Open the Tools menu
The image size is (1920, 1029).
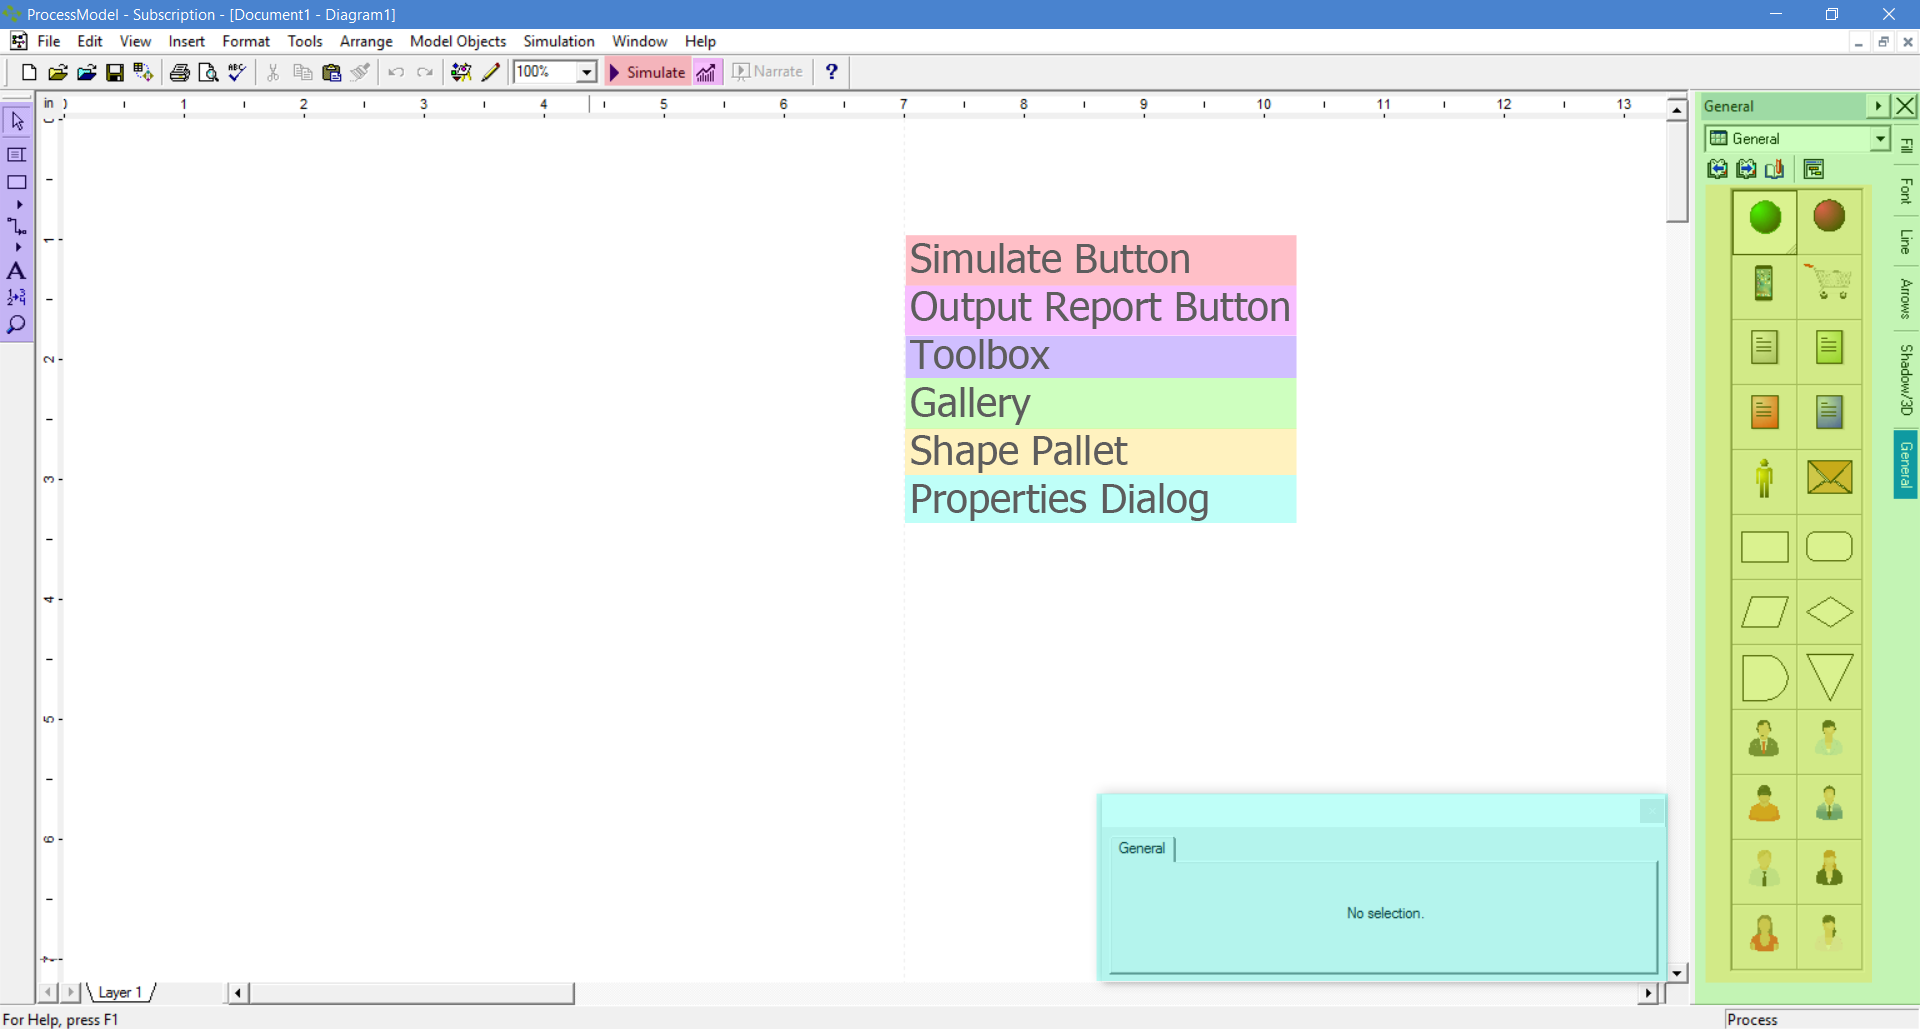pyautogui.click(x=305, y=41)
